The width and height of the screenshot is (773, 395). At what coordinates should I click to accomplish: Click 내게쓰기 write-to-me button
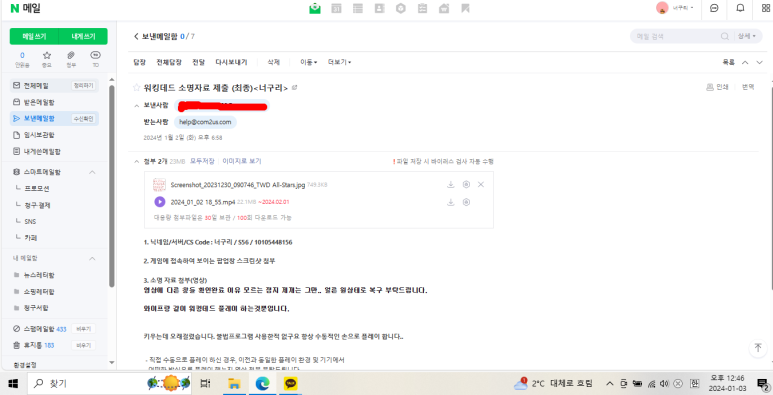pyautogui.click(x=83, y=36)
